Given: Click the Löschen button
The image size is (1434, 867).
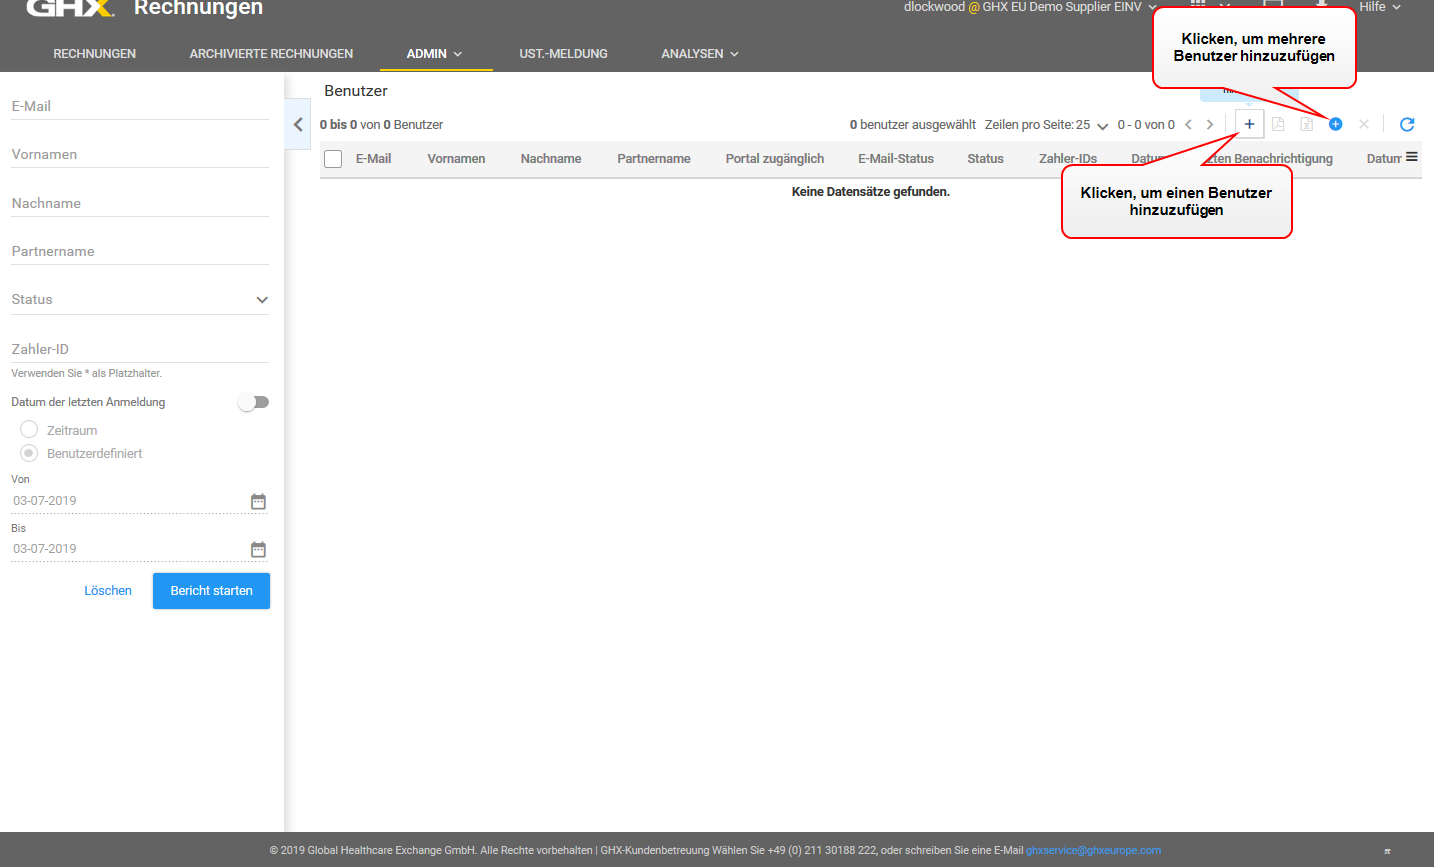Looking at the screenshot, I should [108, 591].
